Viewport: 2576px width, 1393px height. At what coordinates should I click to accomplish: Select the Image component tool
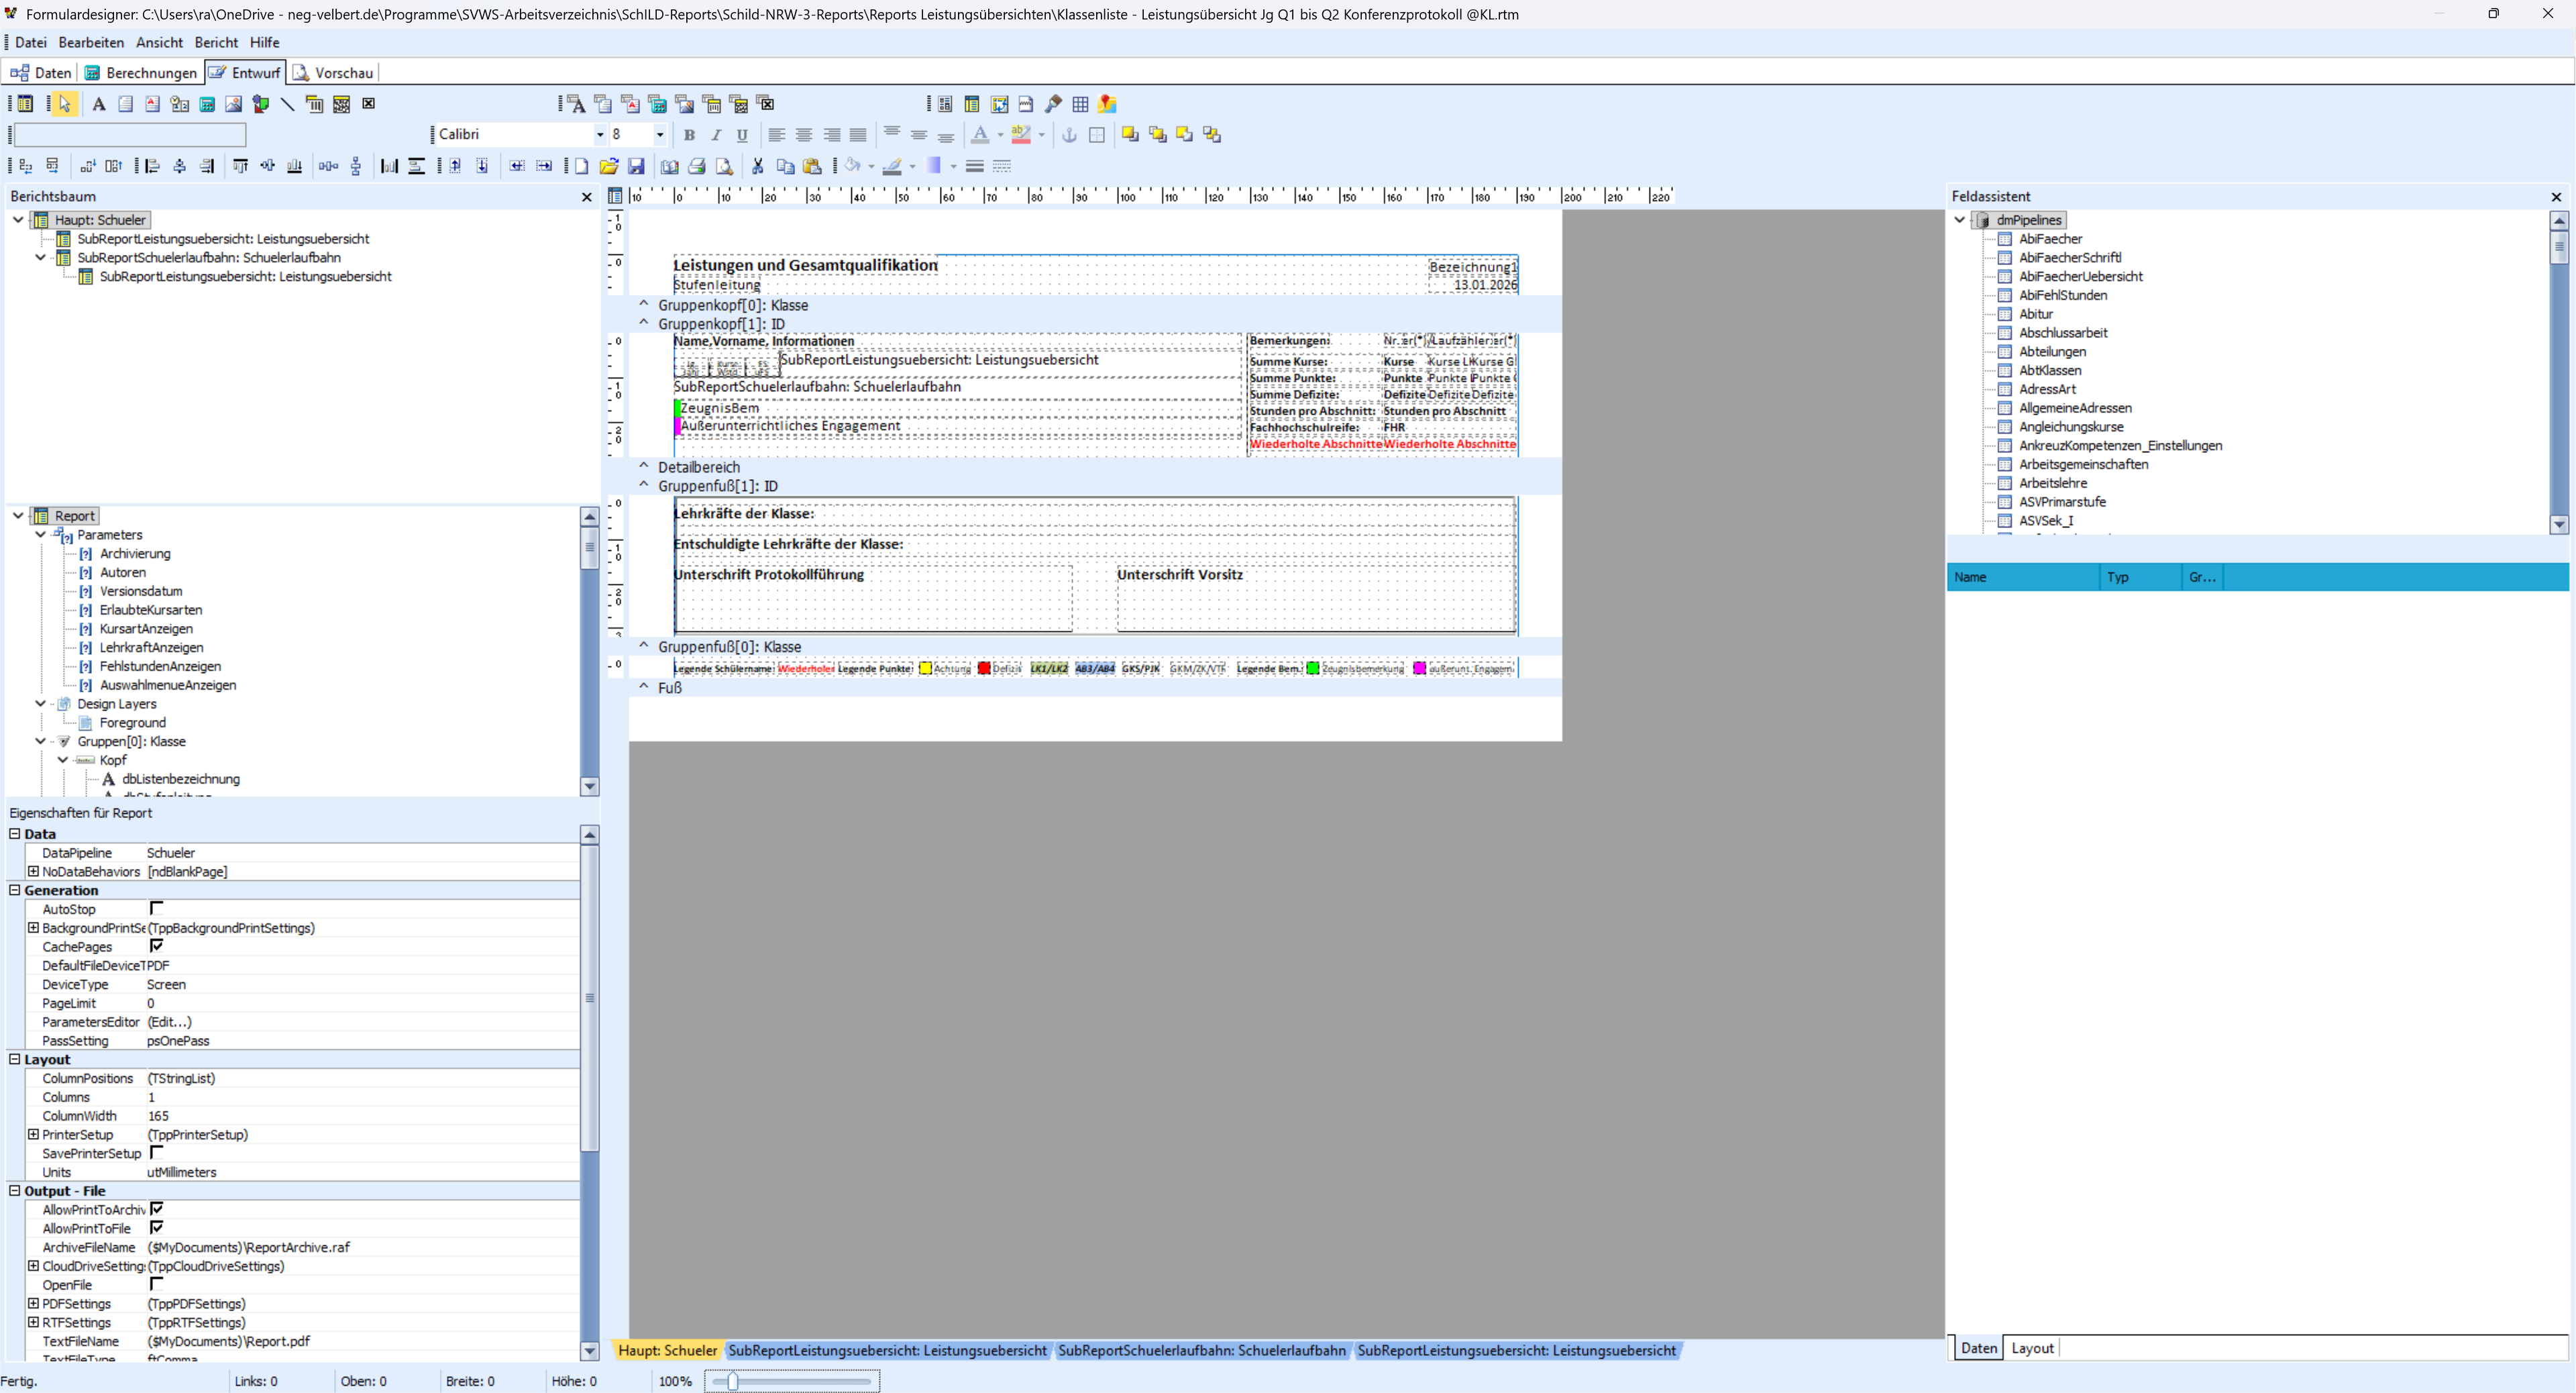click(234, 104)
